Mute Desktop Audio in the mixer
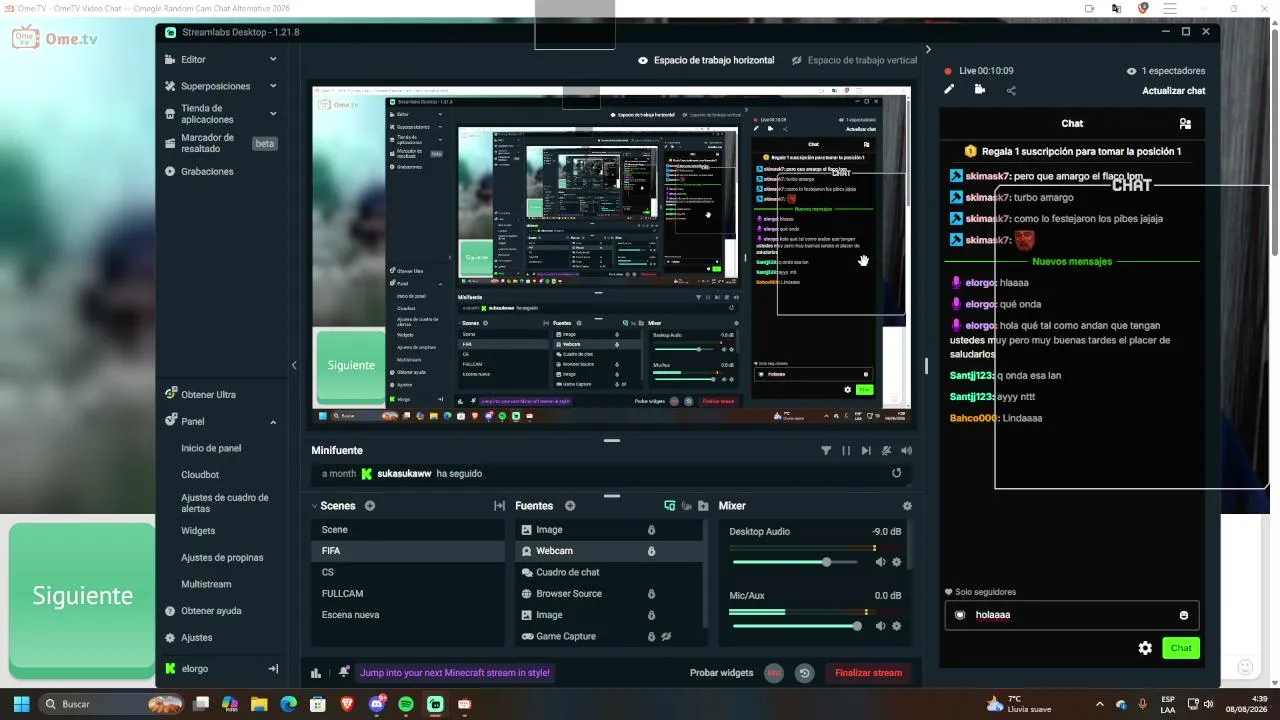This screenshot has height=720, width=1280. click(x=881, y=562)
